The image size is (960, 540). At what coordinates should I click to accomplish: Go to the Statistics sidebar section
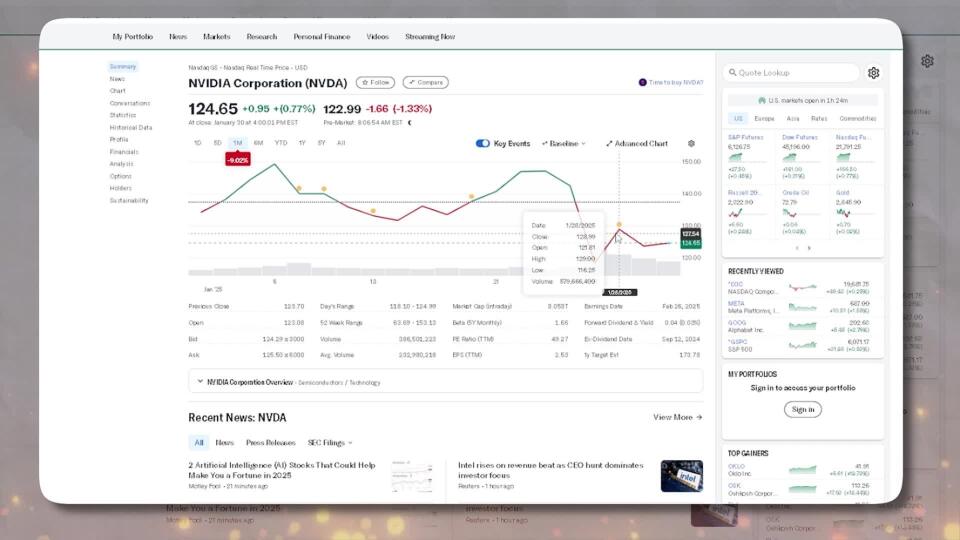pyautogui.click(x=123, y=115)
